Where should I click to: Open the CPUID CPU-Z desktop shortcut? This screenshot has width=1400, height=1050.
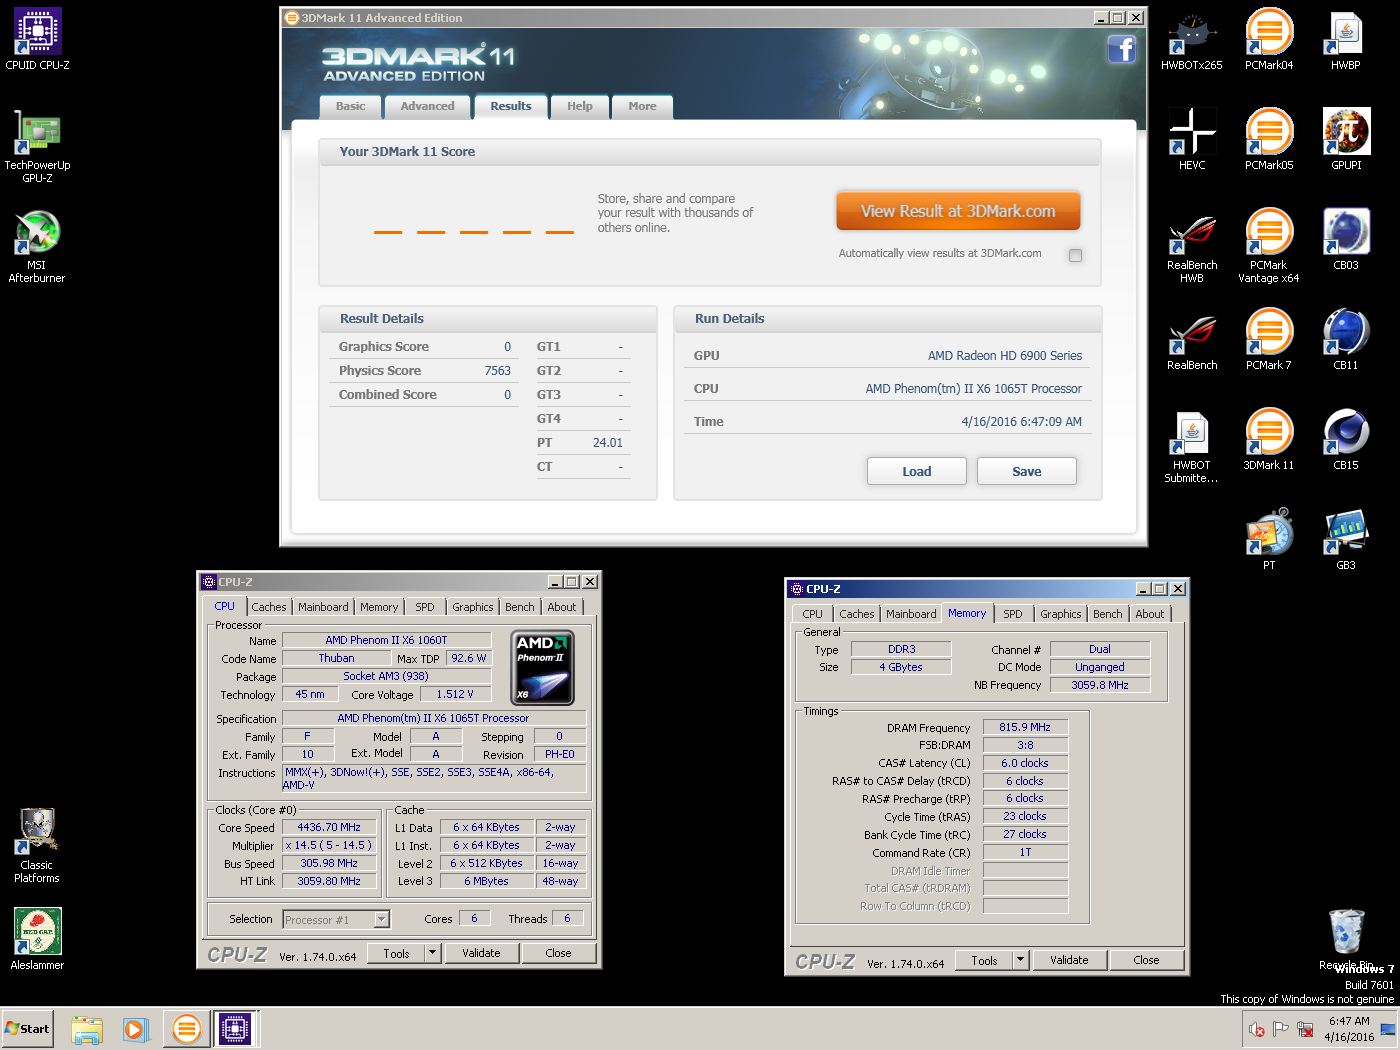point(37,39)
